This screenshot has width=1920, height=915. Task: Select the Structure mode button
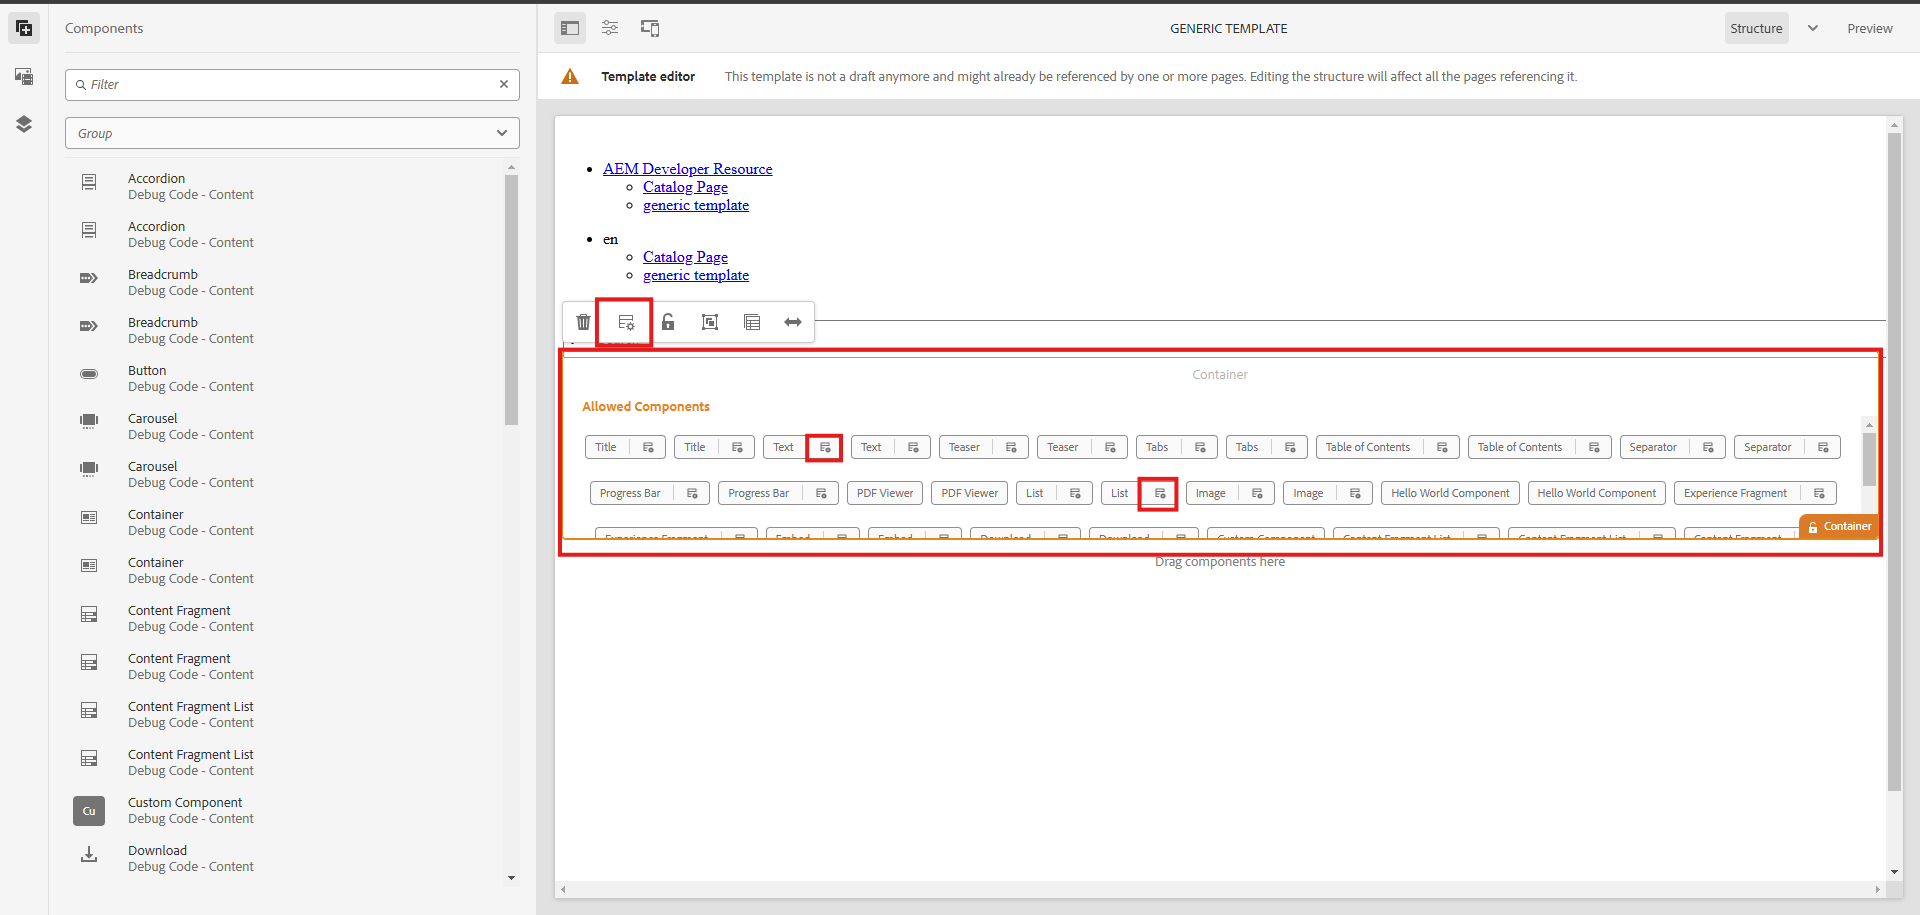tap(1756, 28)
